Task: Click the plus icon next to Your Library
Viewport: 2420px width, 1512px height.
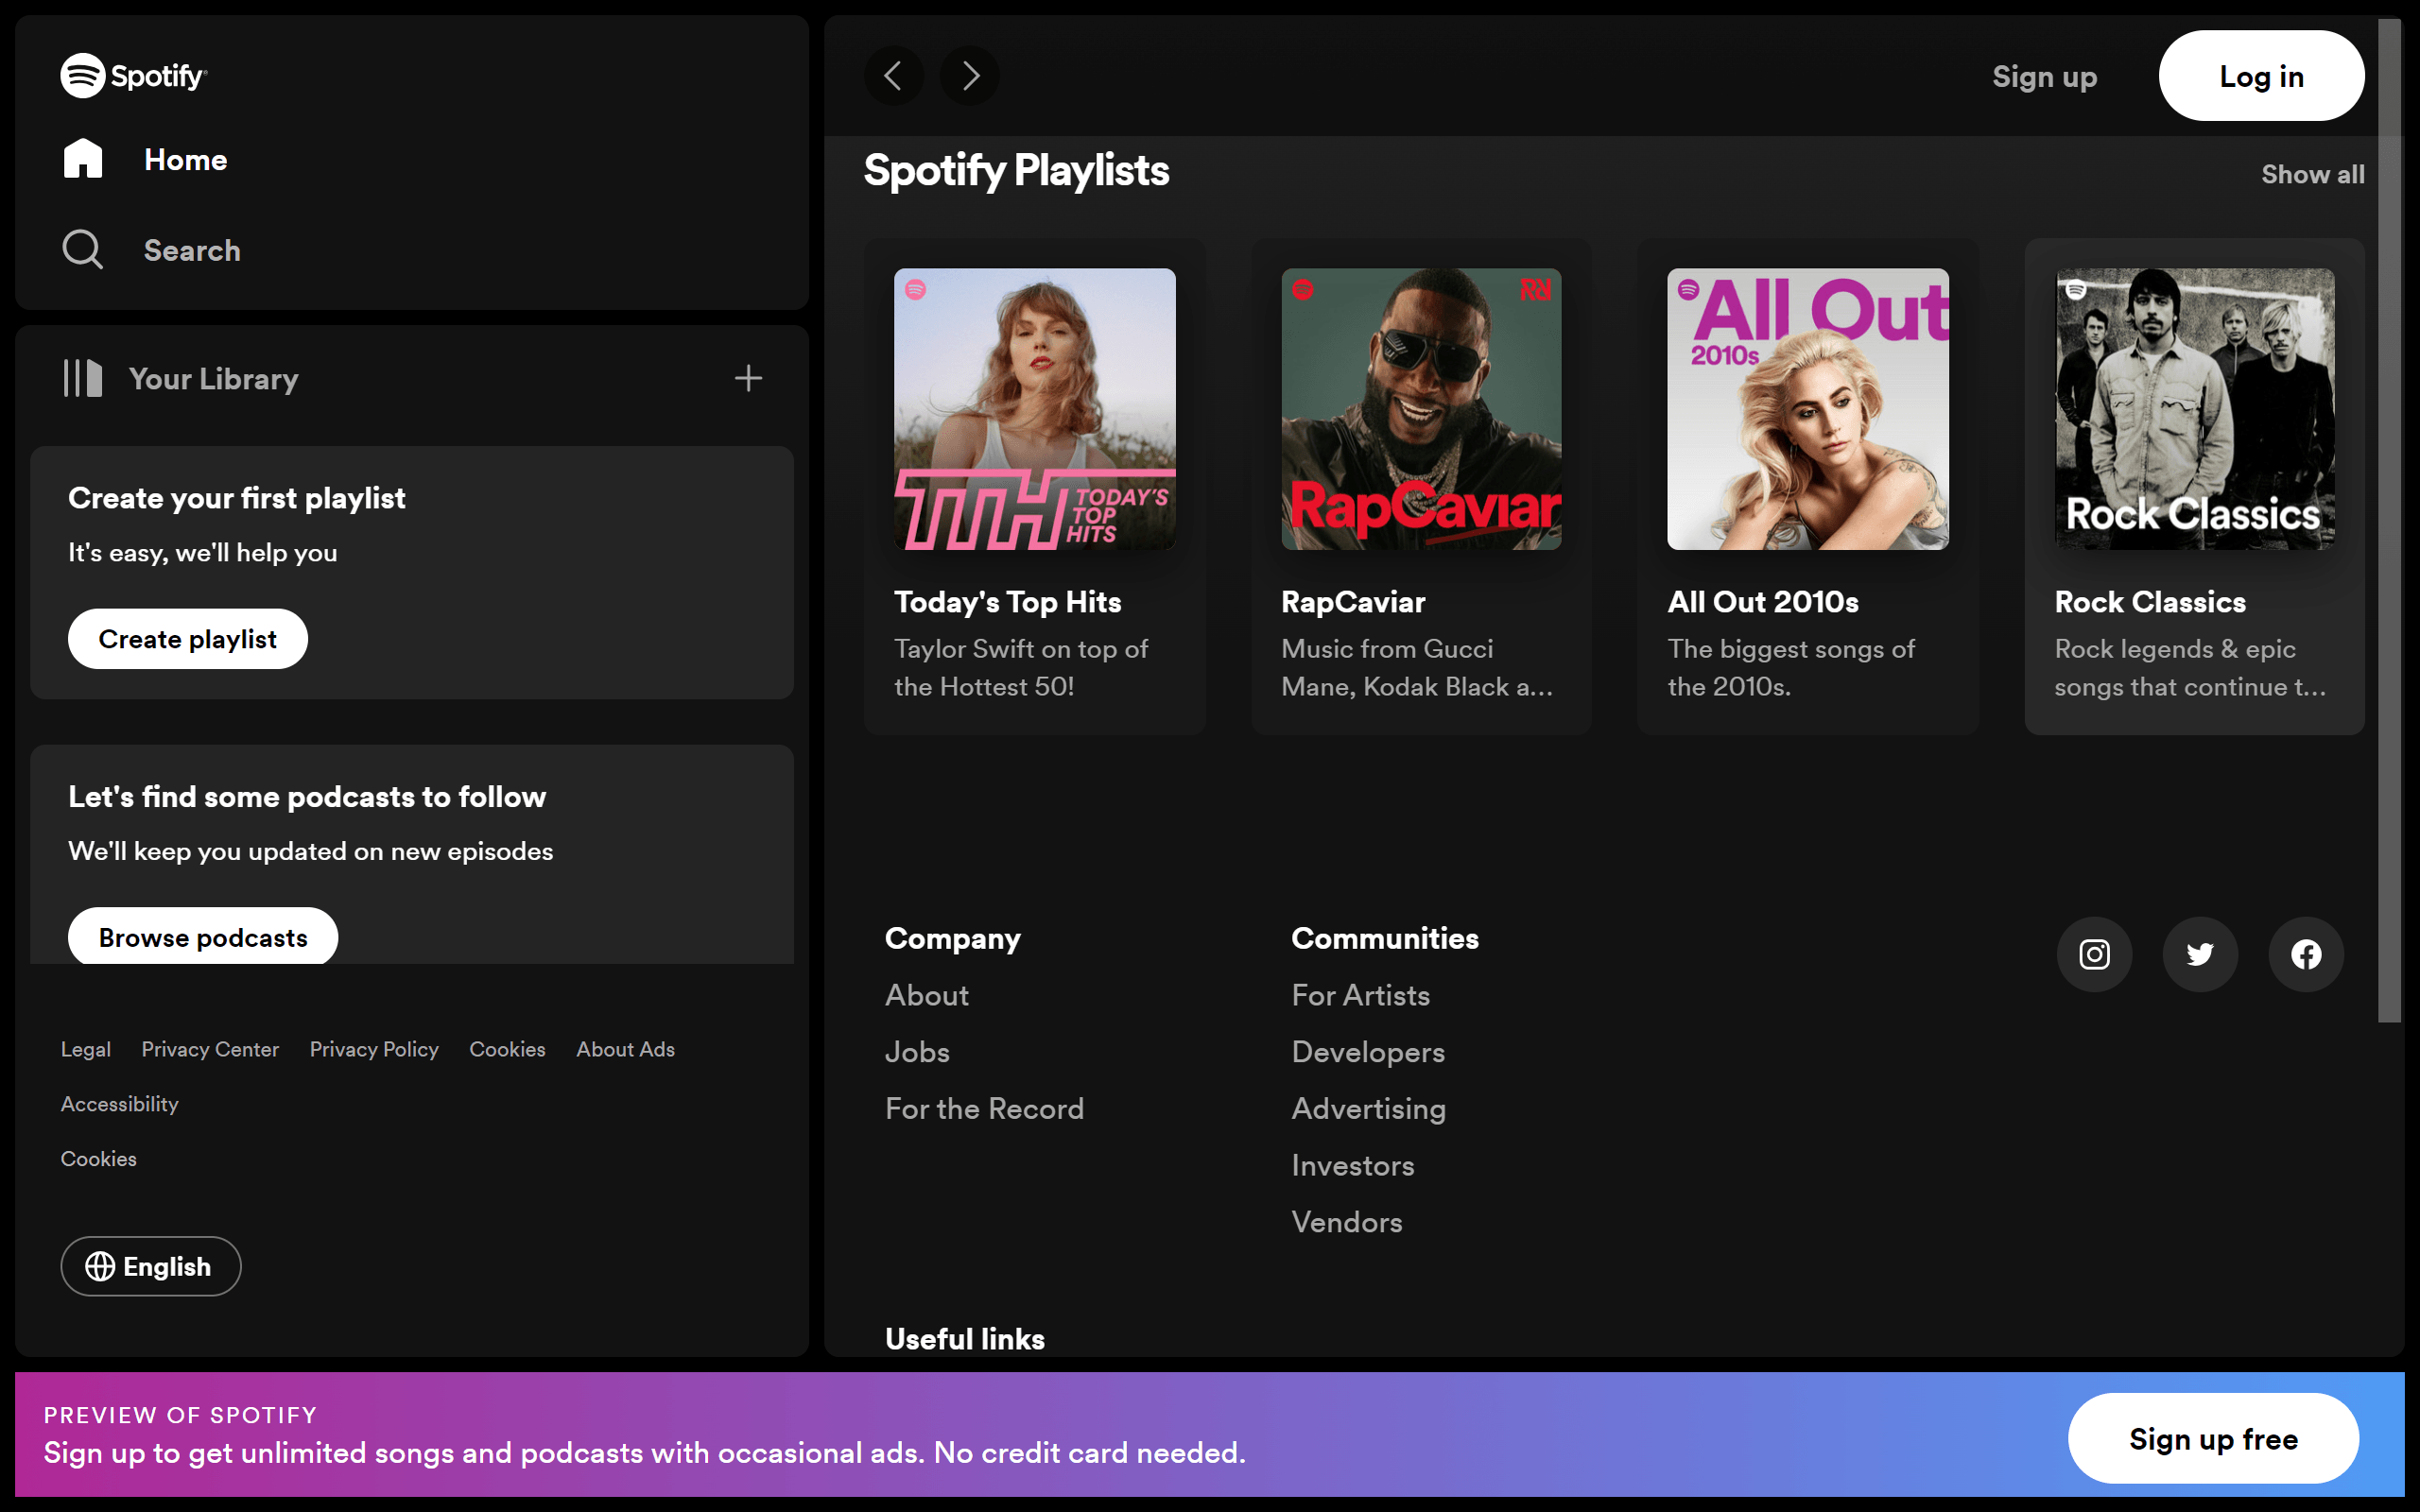Action: [x=748, y=378]
